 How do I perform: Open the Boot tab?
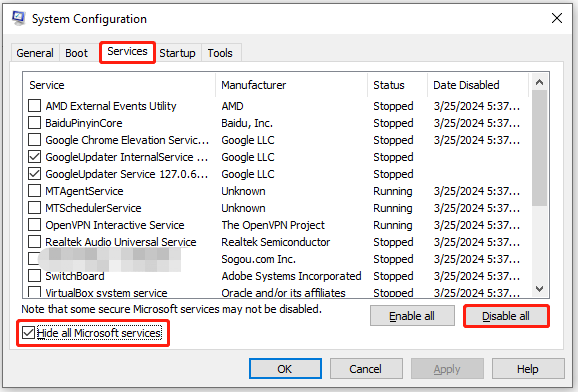[76, 53]
